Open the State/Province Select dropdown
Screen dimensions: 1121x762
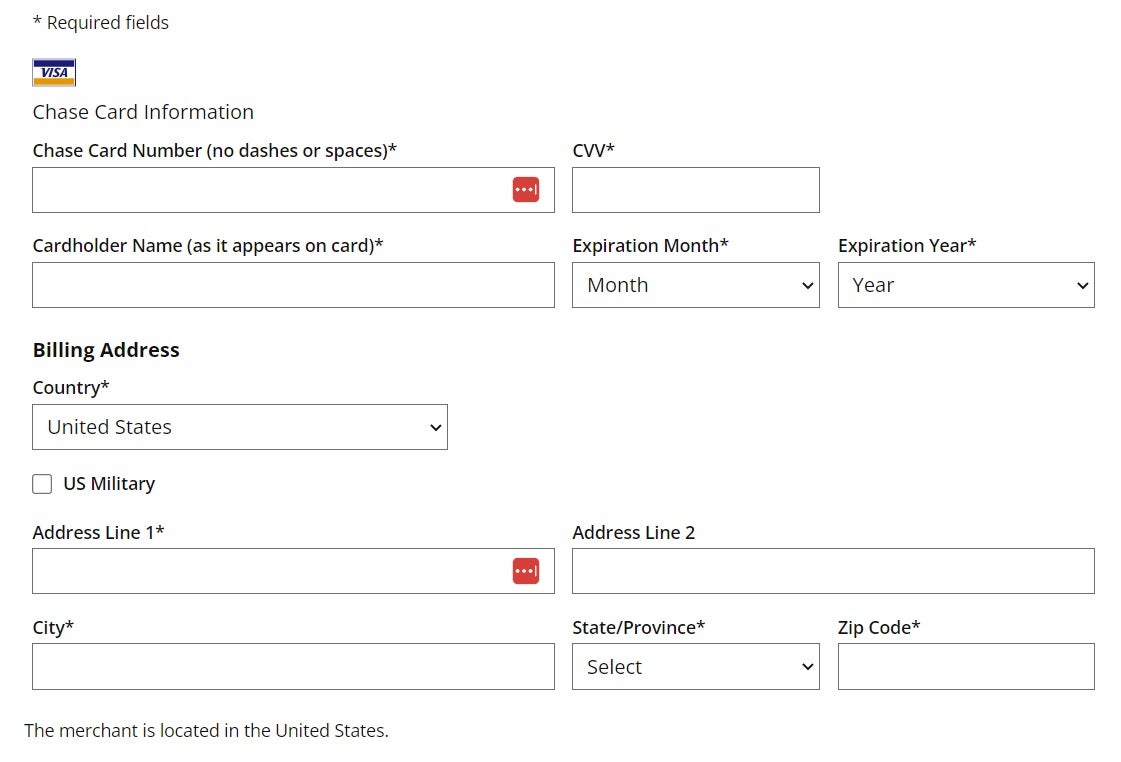(695, 667)
